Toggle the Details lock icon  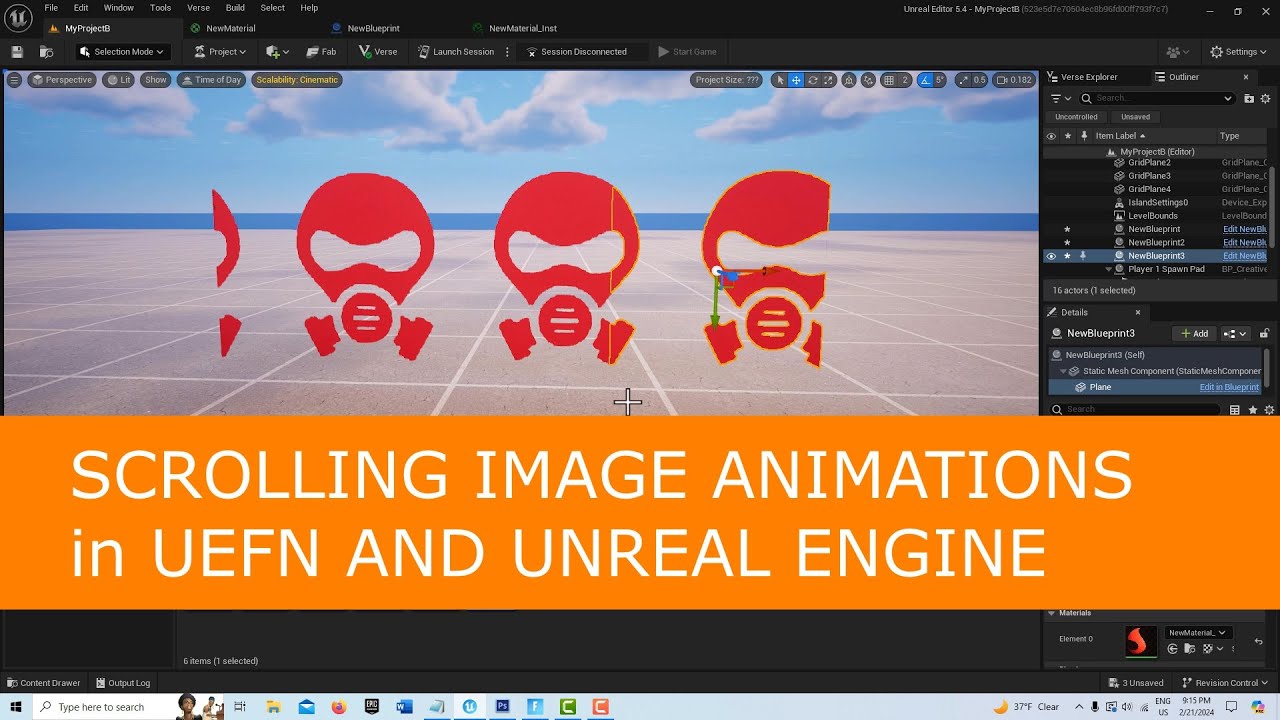[1264, 333]
